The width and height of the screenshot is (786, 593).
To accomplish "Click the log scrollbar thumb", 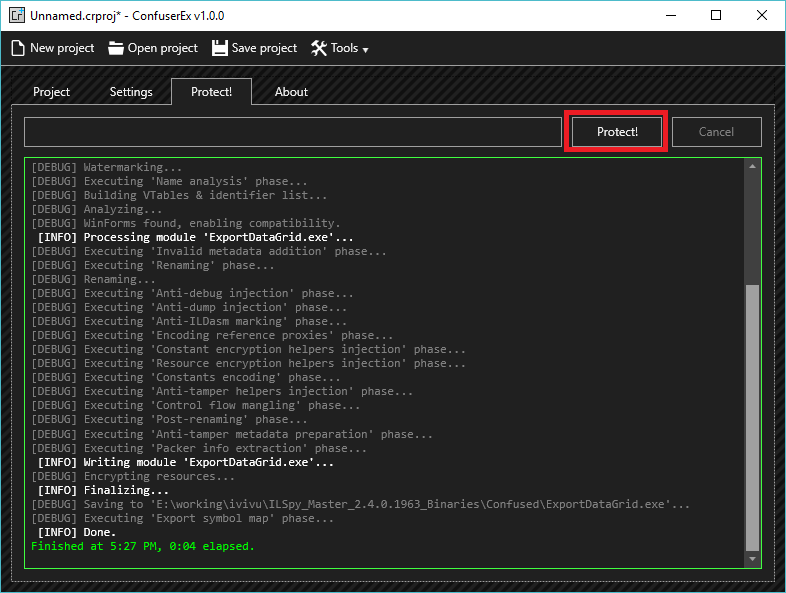I will pos(752,418).
